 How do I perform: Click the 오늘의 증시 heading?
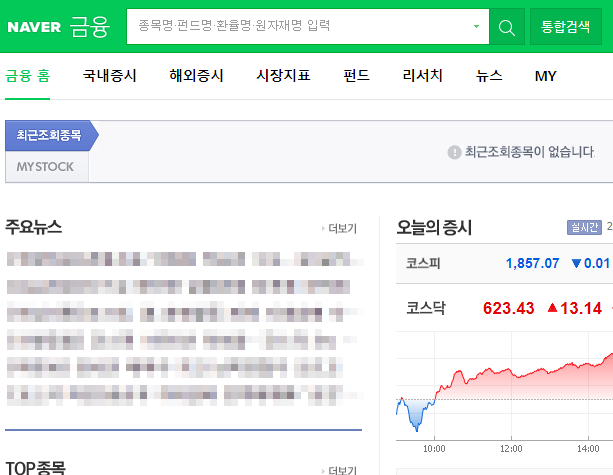[434, 227]
